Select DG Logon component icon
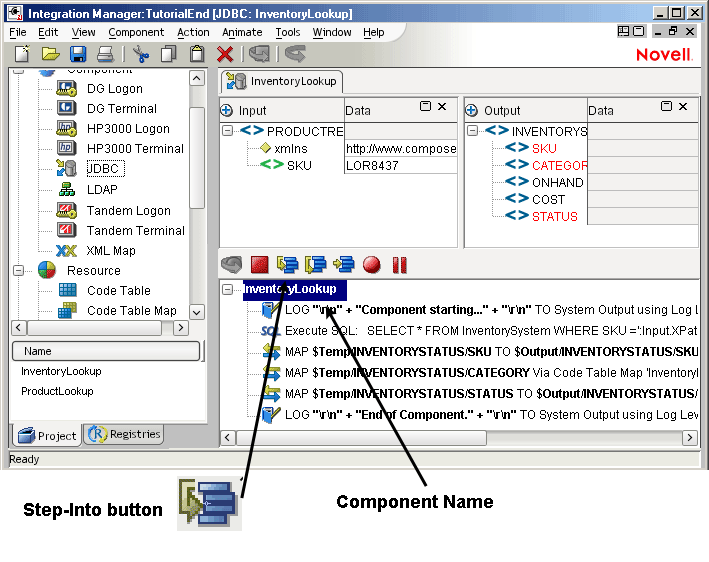Viewport: 709px width, 562px height. (x=66, y=89)
